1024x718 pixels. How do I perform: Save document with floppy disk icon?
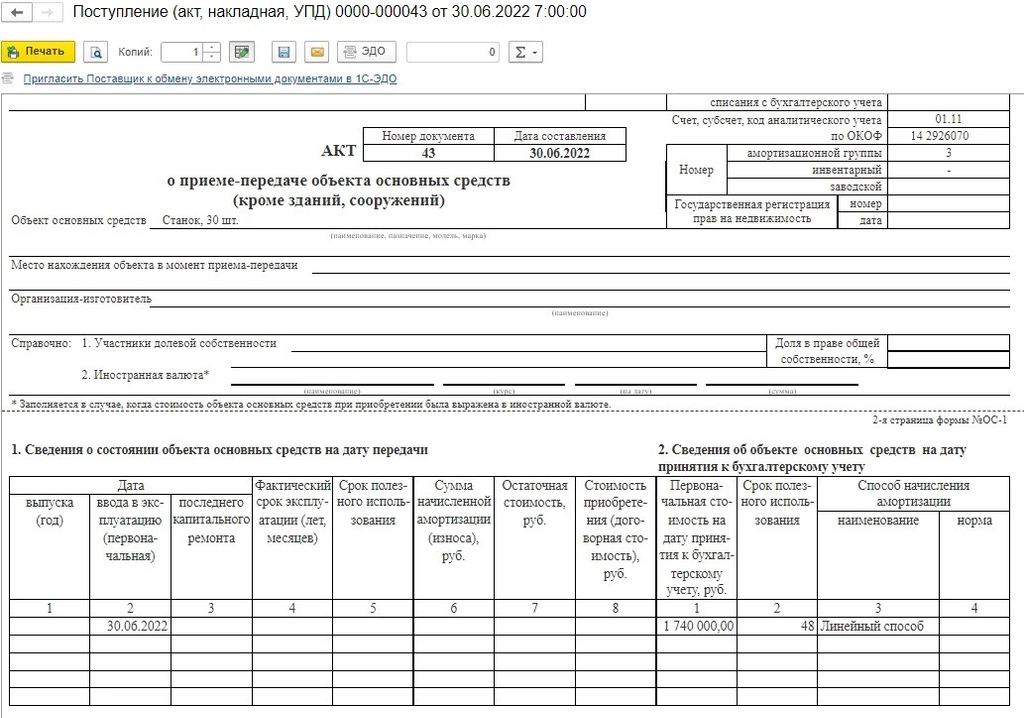(284, 52)
